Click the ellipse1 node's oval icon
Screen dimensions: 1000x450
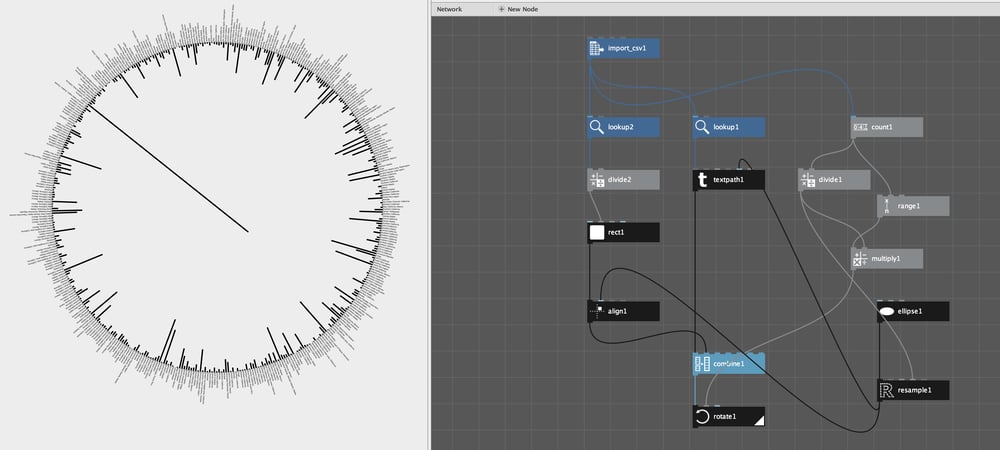point(886,312)
